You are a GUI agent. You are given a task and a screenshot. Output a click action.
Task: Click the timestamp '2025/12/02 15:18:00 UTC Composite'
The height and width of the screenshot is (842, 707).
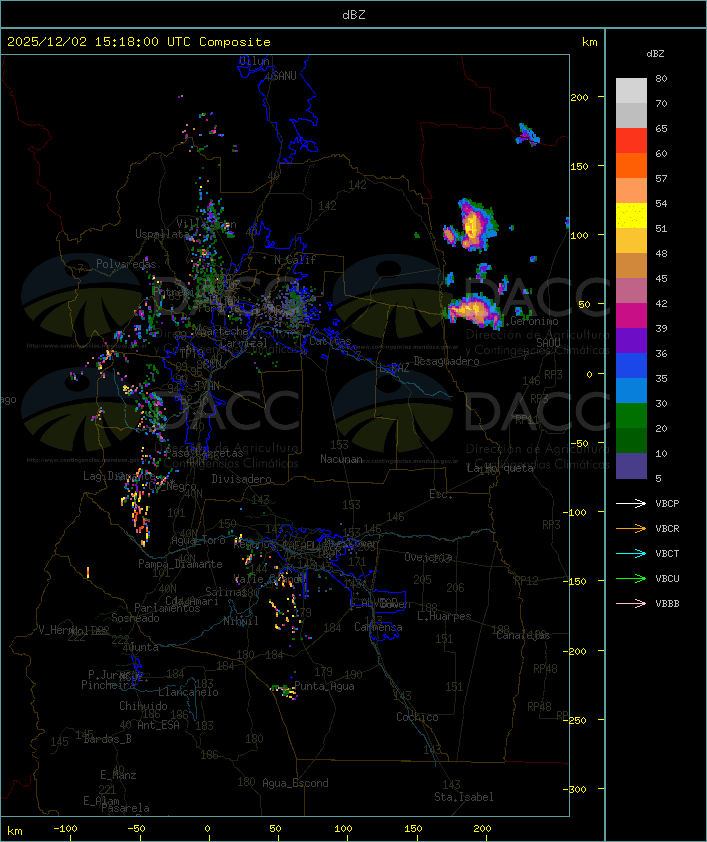point(139,41)
